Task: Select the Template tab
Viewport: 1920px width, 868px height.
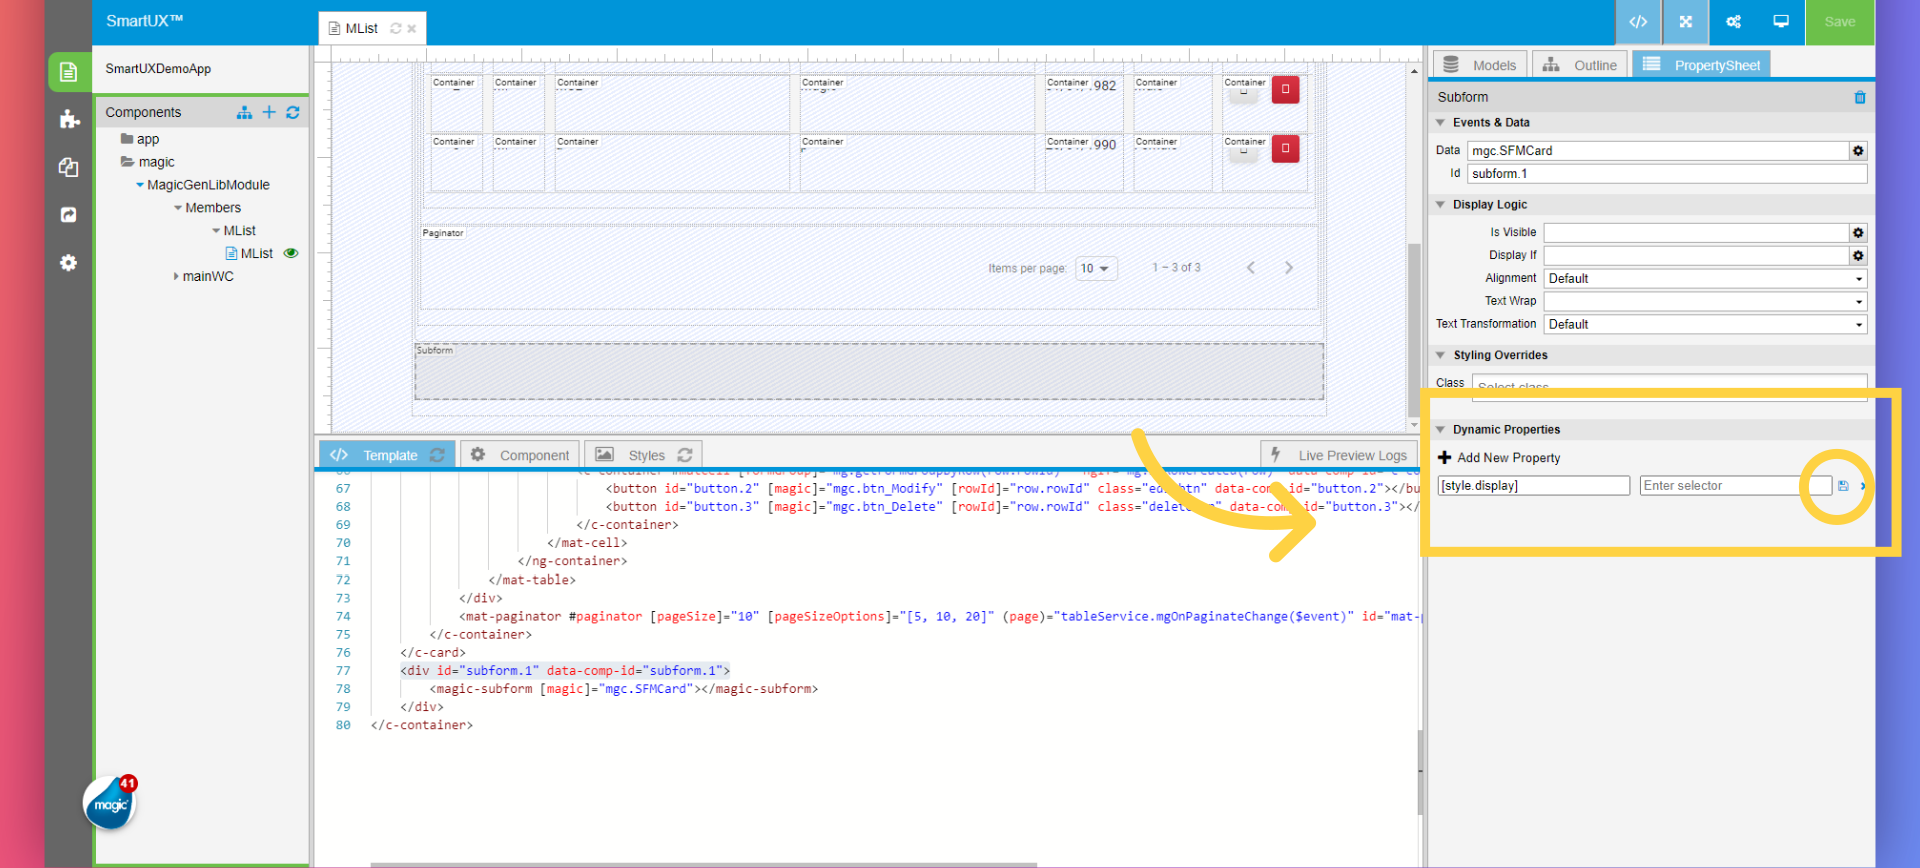Action: 387,455
